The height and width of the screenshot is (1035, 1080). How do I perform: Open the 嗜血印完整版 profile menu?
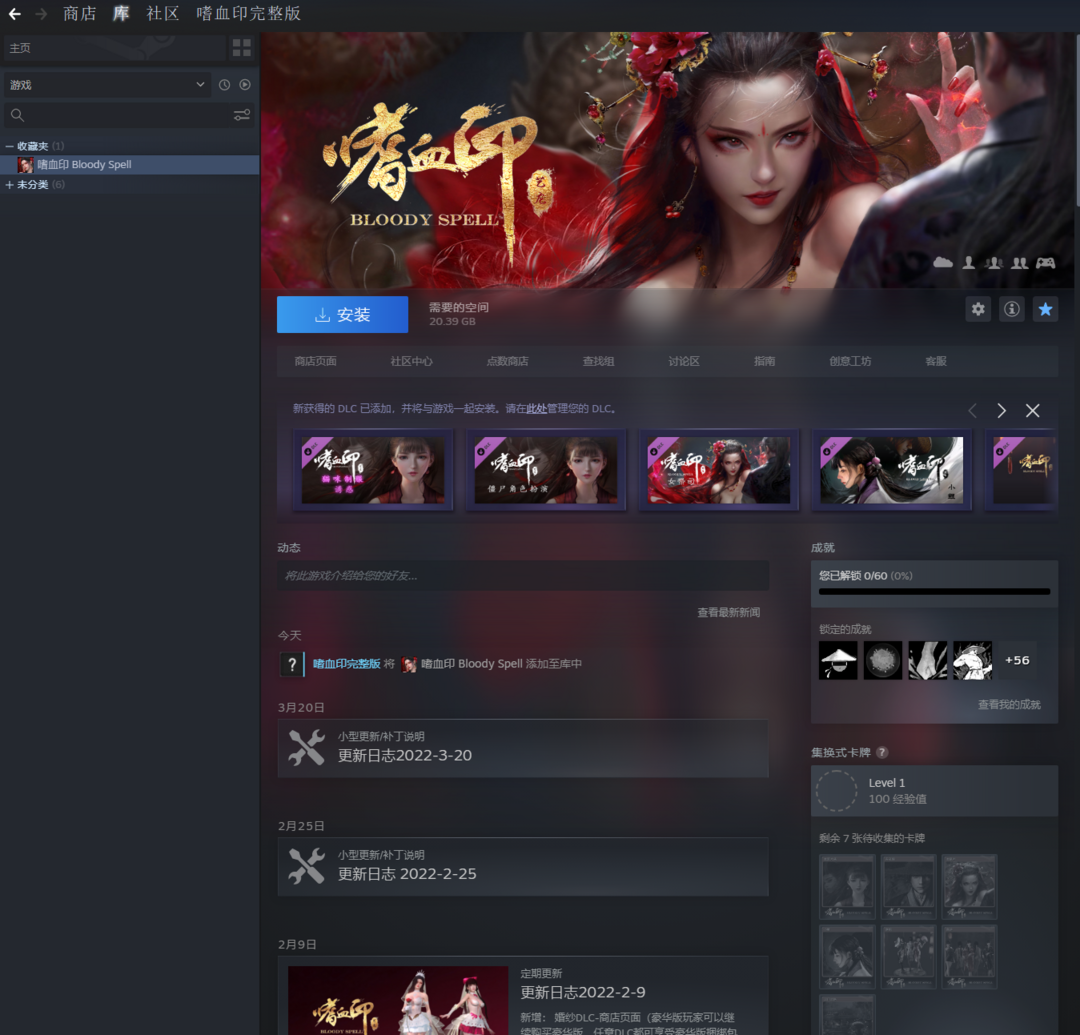click(249, 14)
